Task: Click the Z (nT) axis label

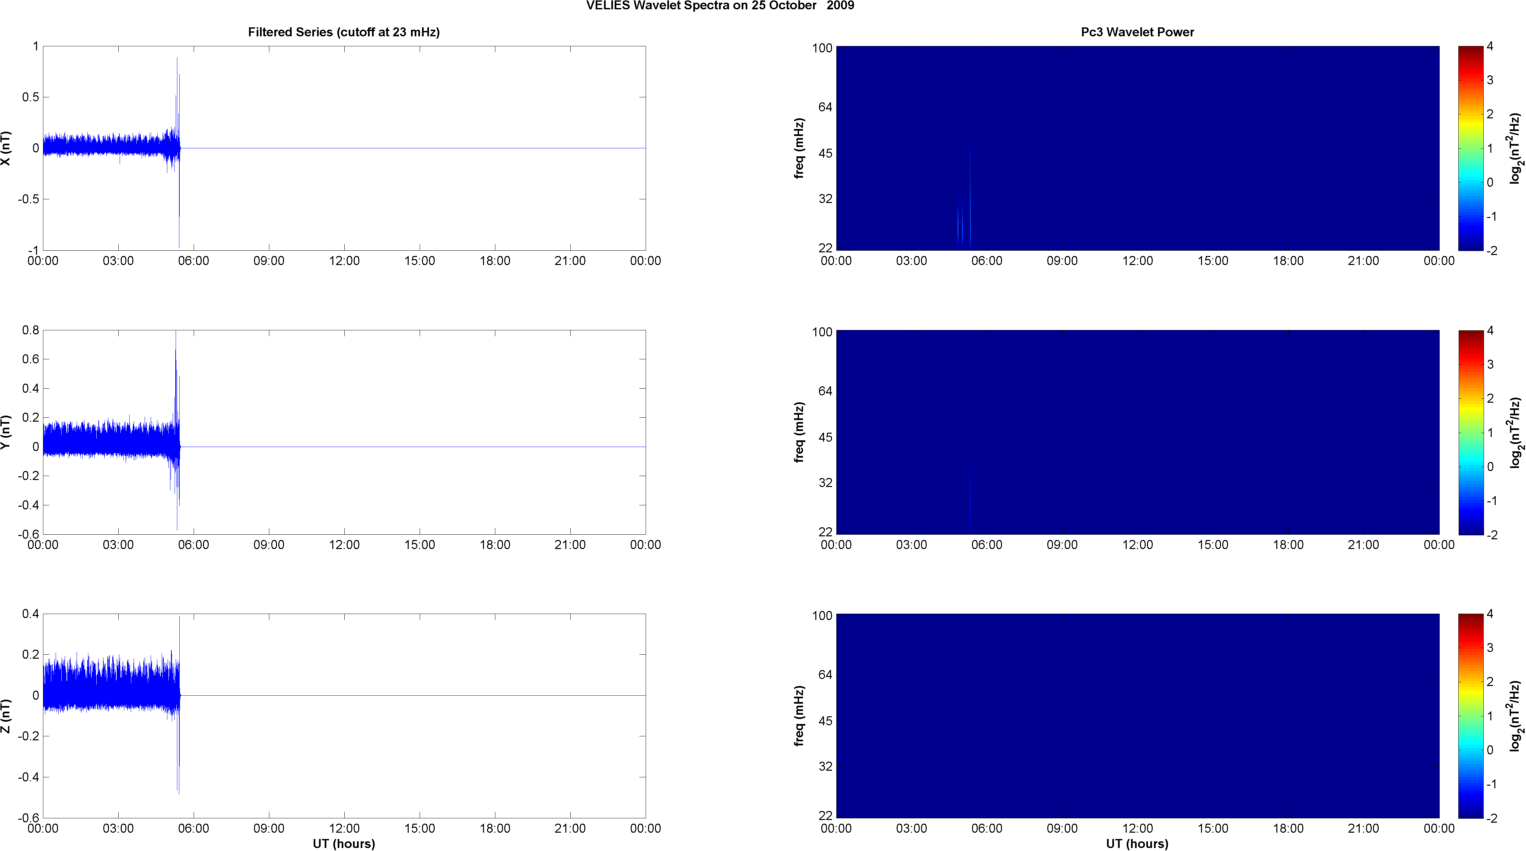Action: 7,716
